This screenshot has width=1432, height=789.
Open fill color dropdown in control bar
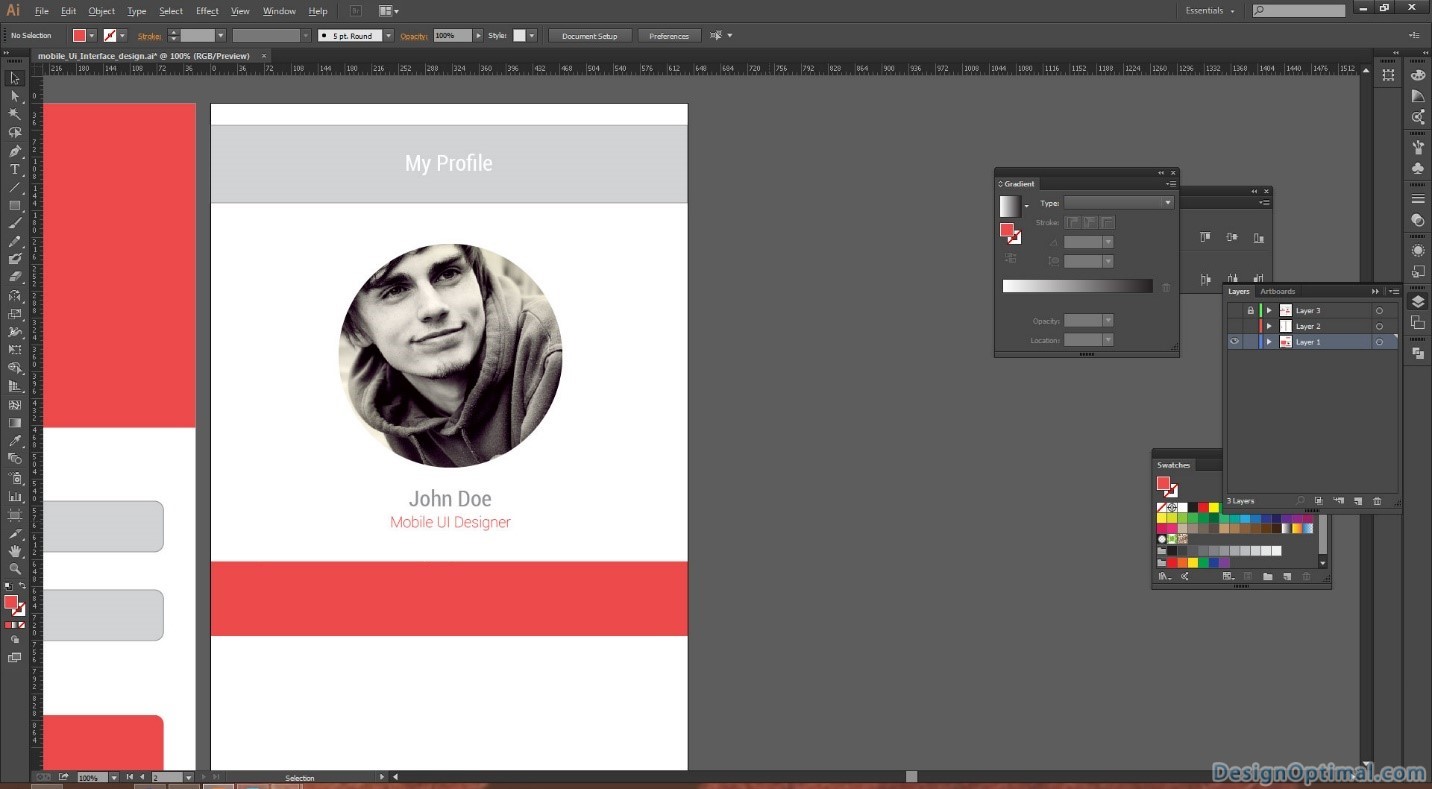pyautogui.click(x=93, y=36)
